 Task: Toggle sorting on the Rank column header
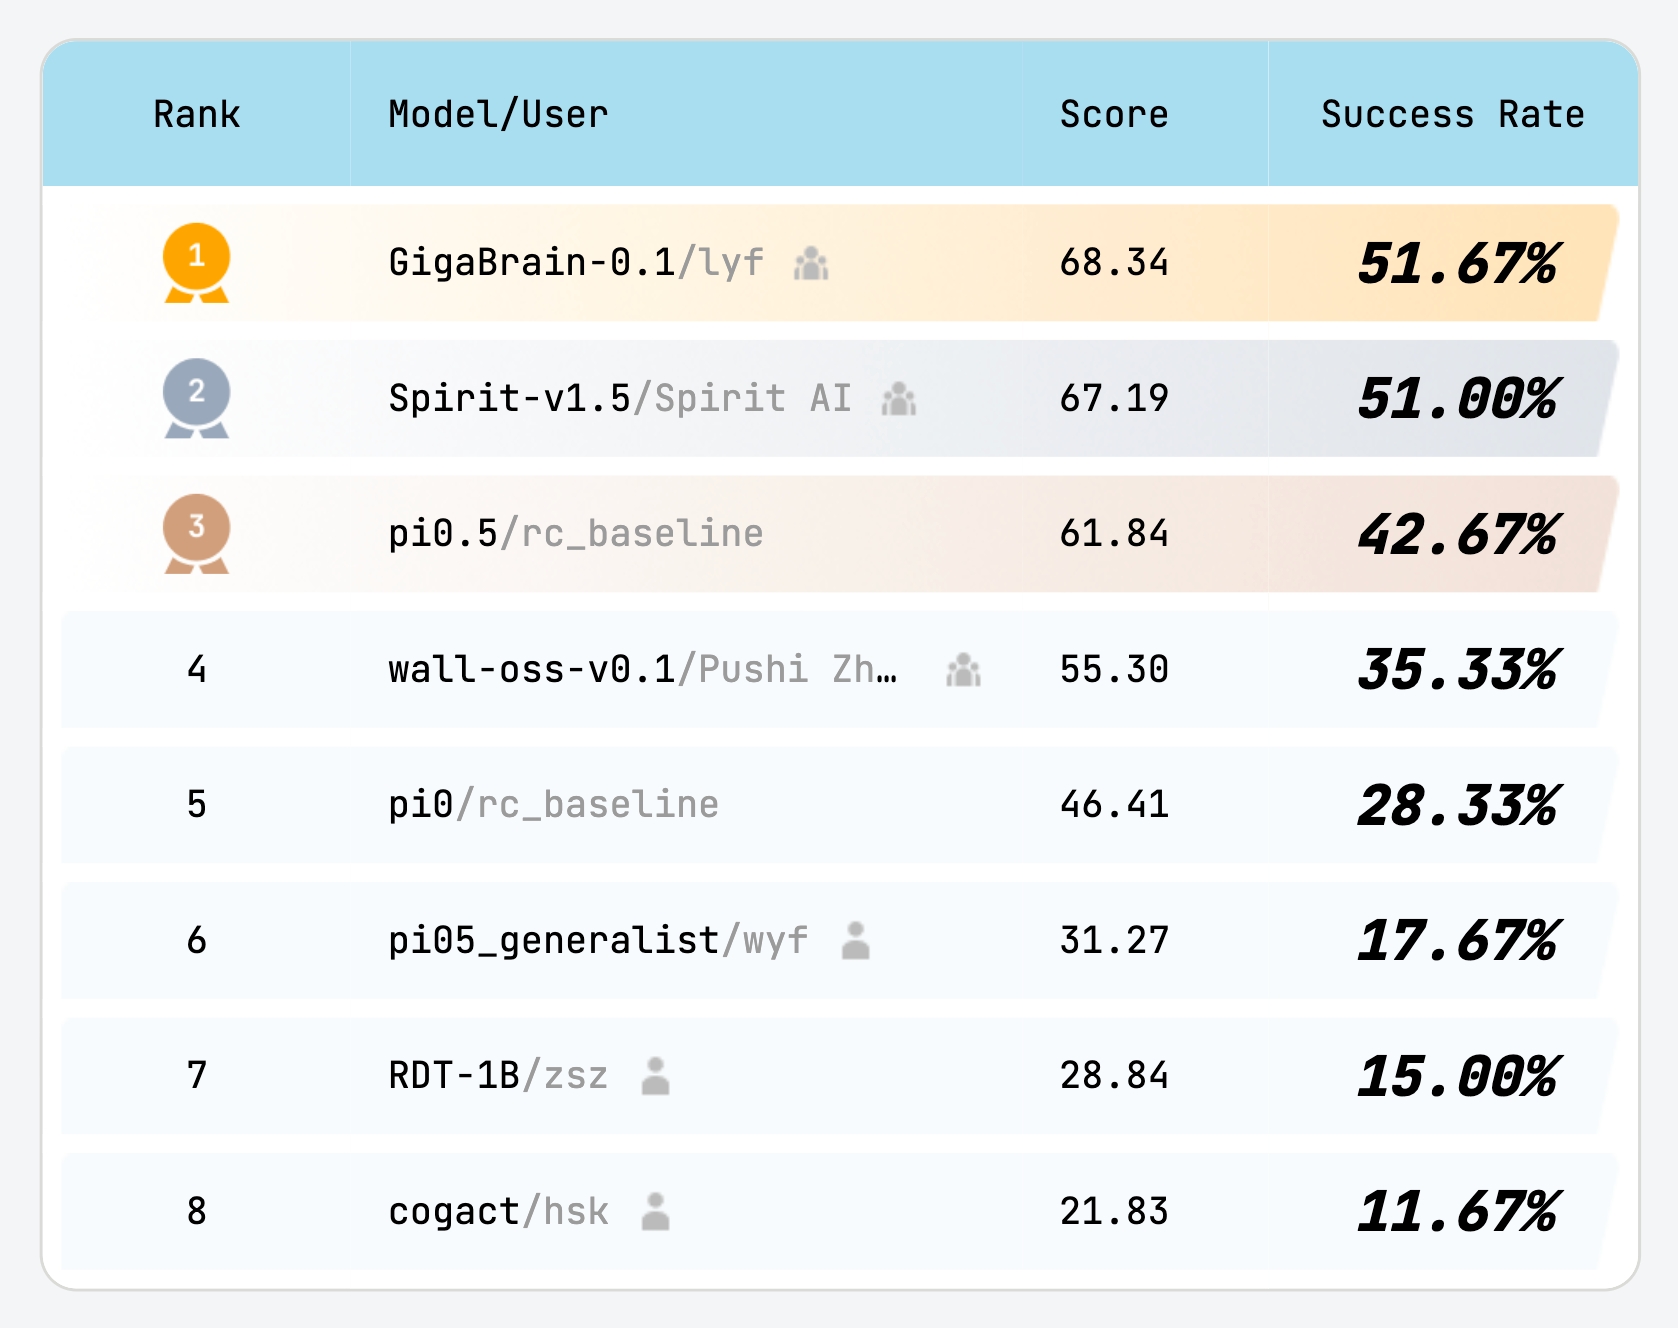pos(196,114)
